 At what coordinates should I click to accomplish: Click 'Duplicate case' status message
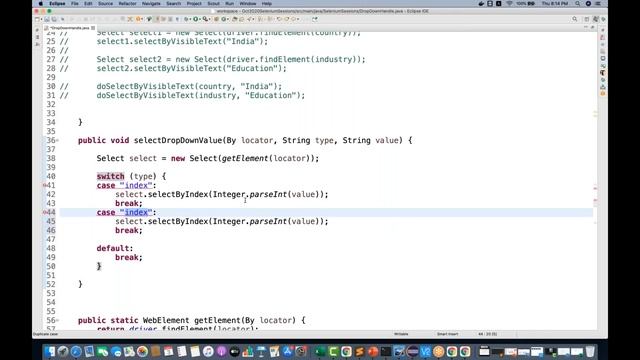click(45, 334)
